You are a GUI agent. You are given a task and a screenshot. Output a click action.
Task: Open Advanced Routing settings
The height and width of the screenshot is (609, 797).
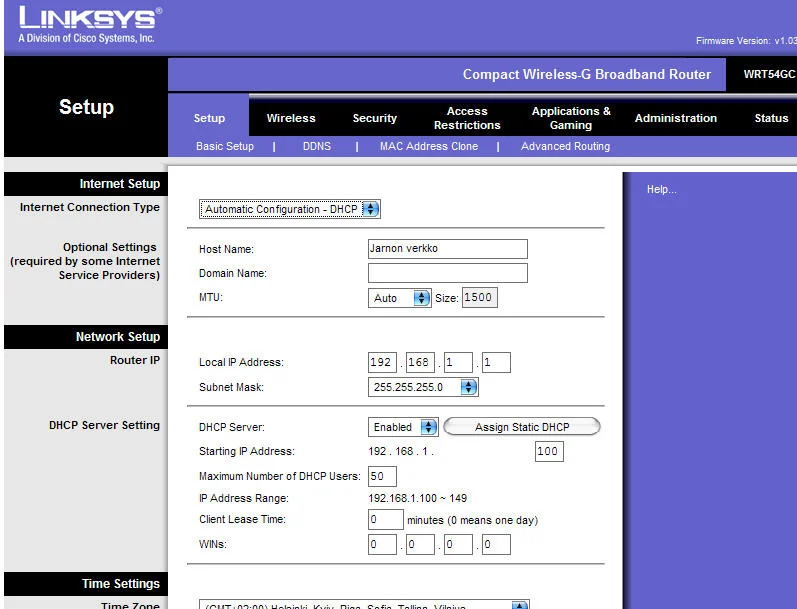[x=565, y=146]
